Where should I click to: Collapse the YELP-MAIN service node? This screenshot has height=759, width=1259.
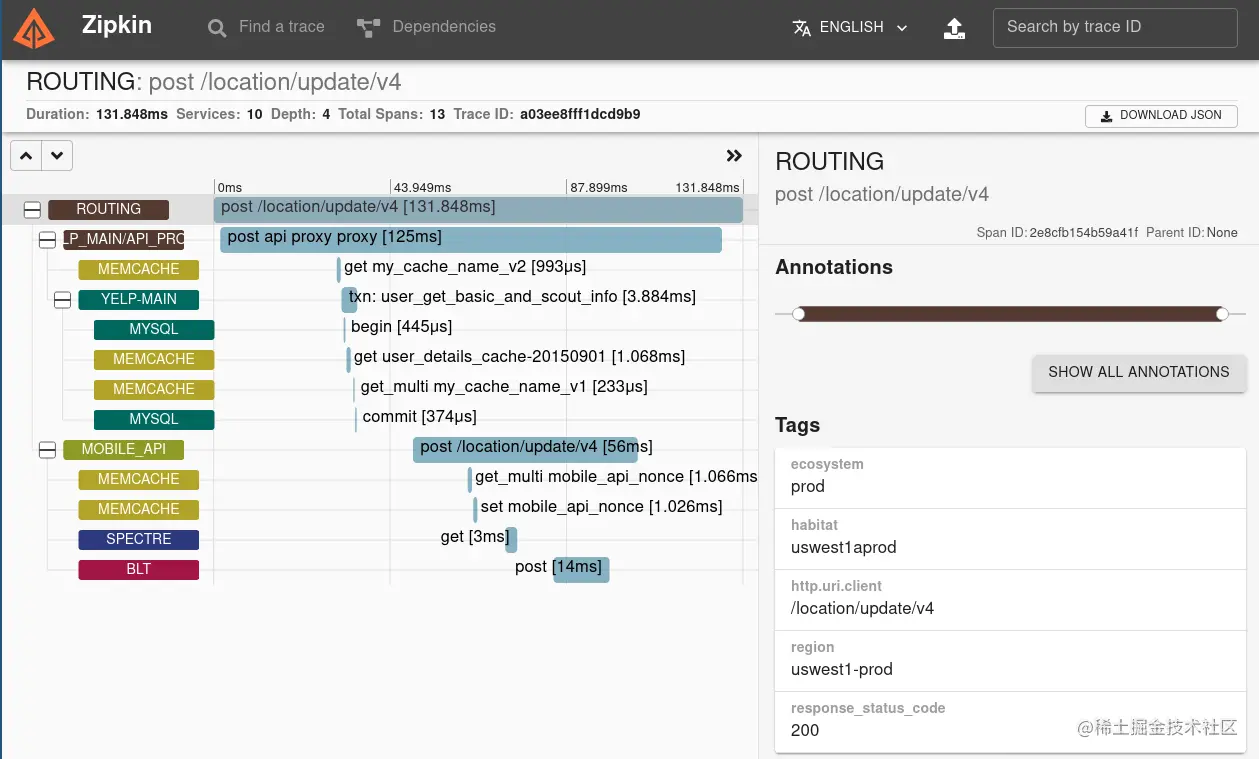click(62, 299)
